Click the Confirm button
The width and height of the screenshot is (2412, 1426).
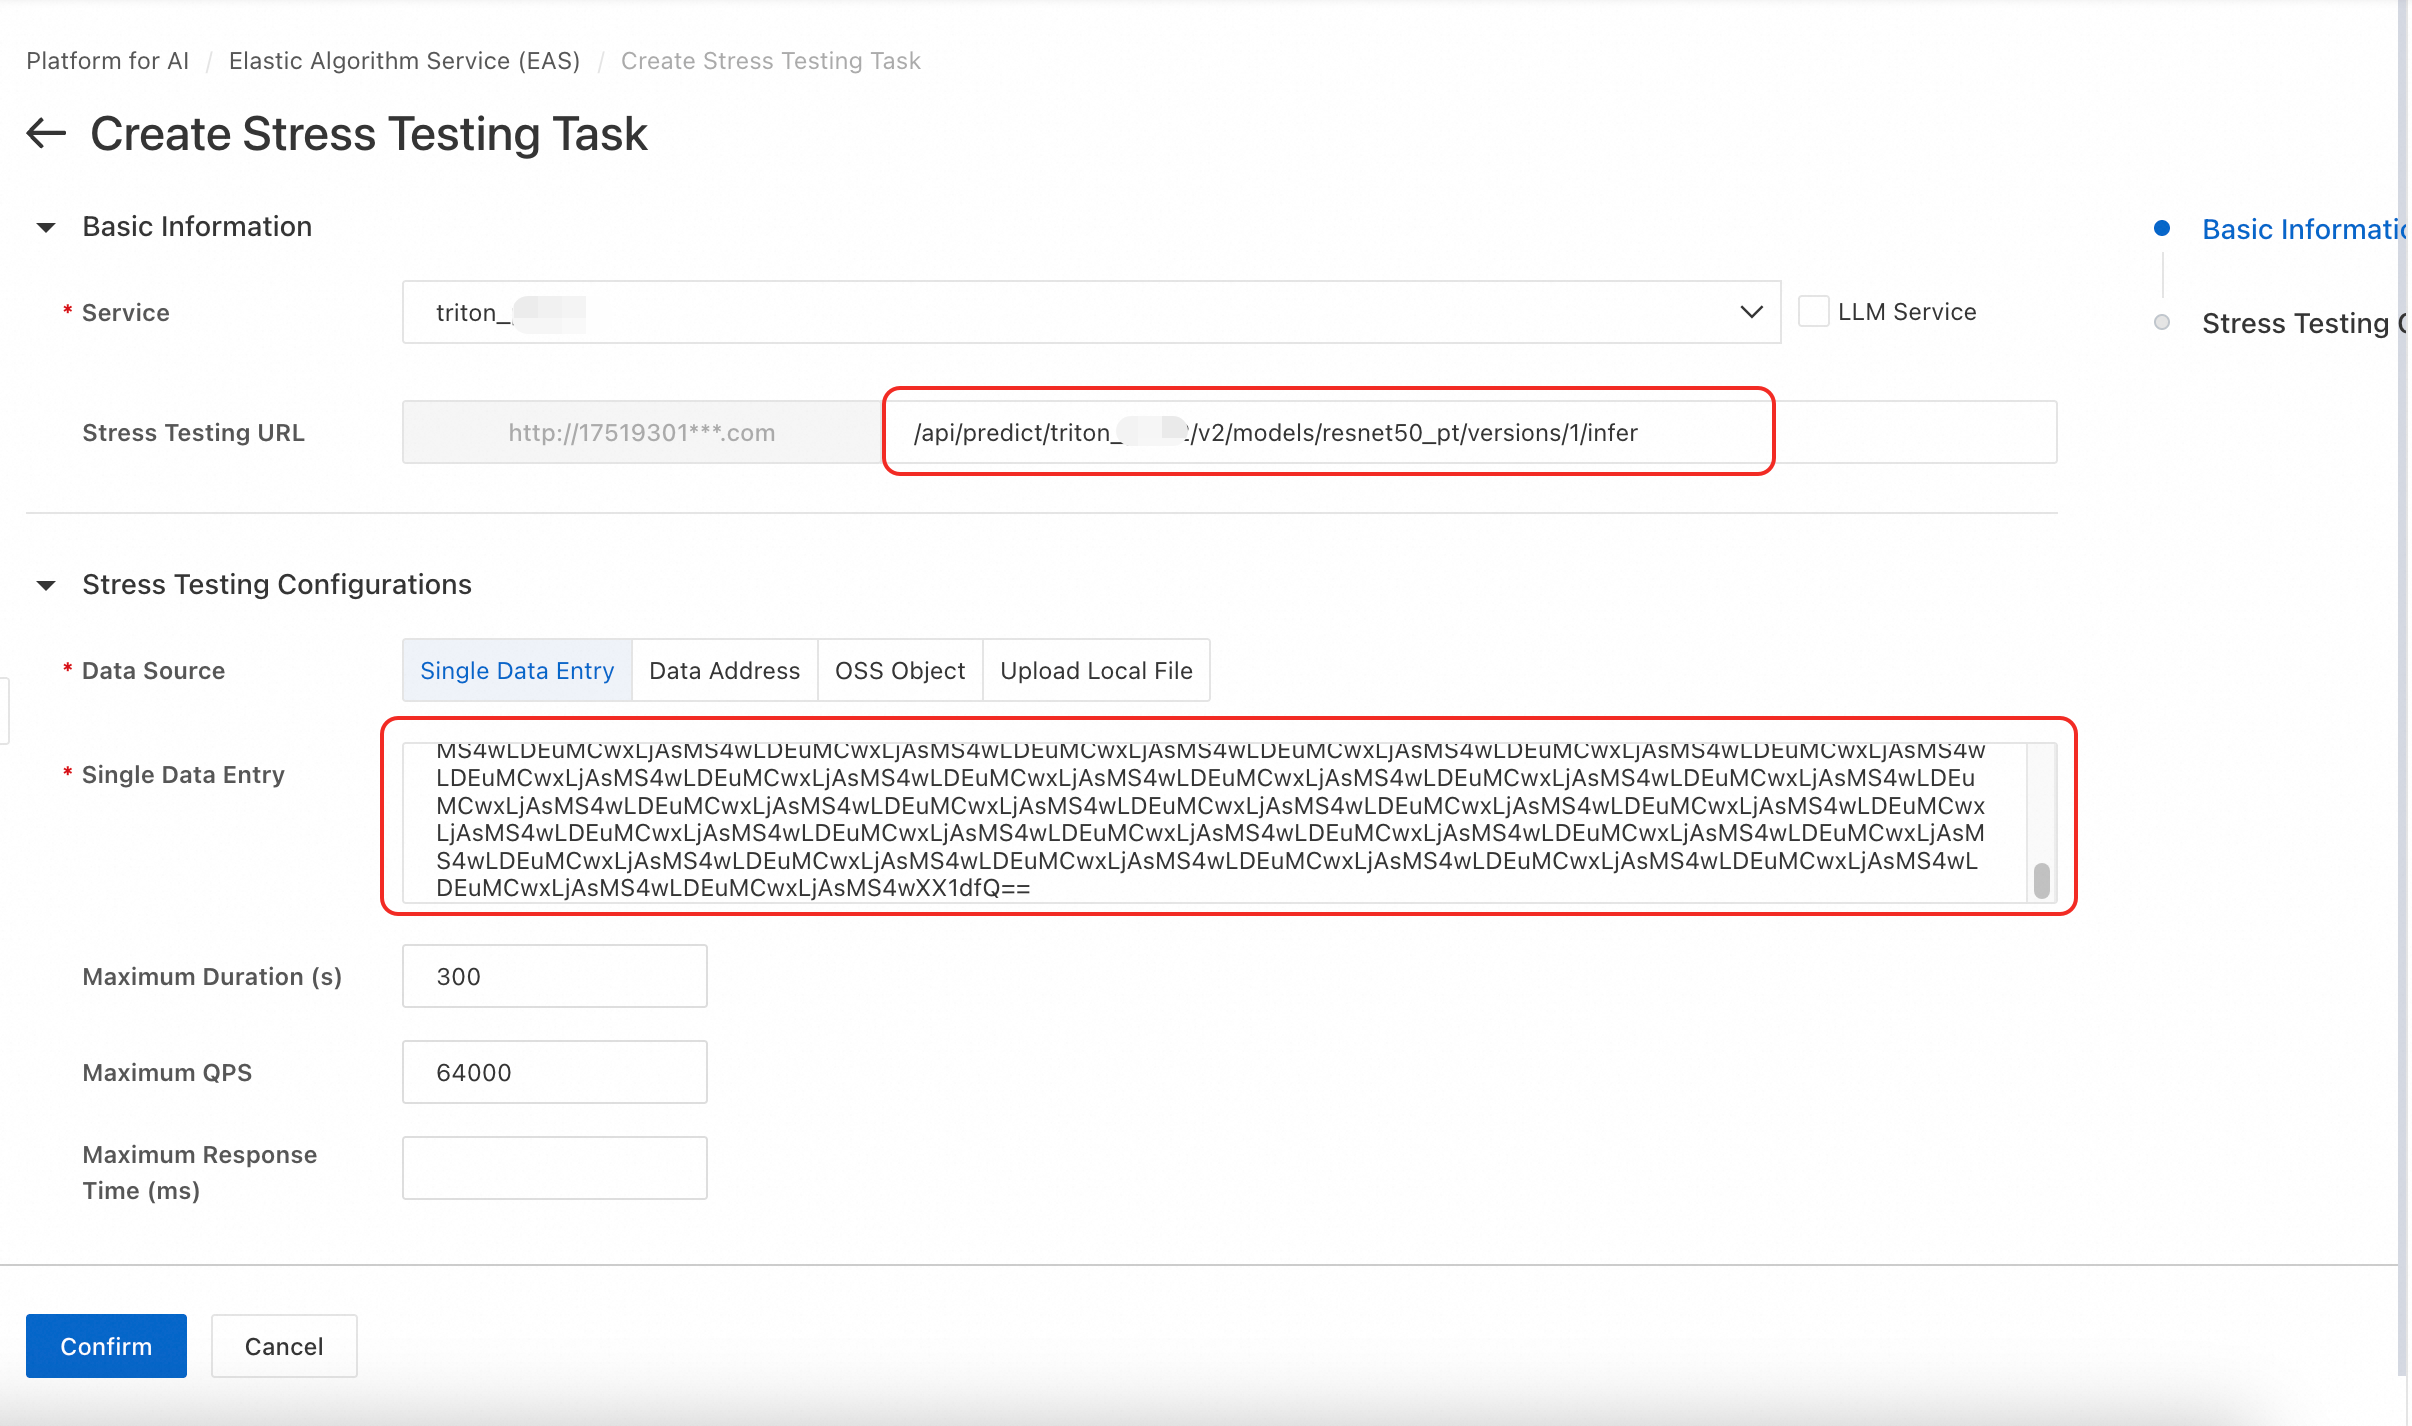(106, 1345)
